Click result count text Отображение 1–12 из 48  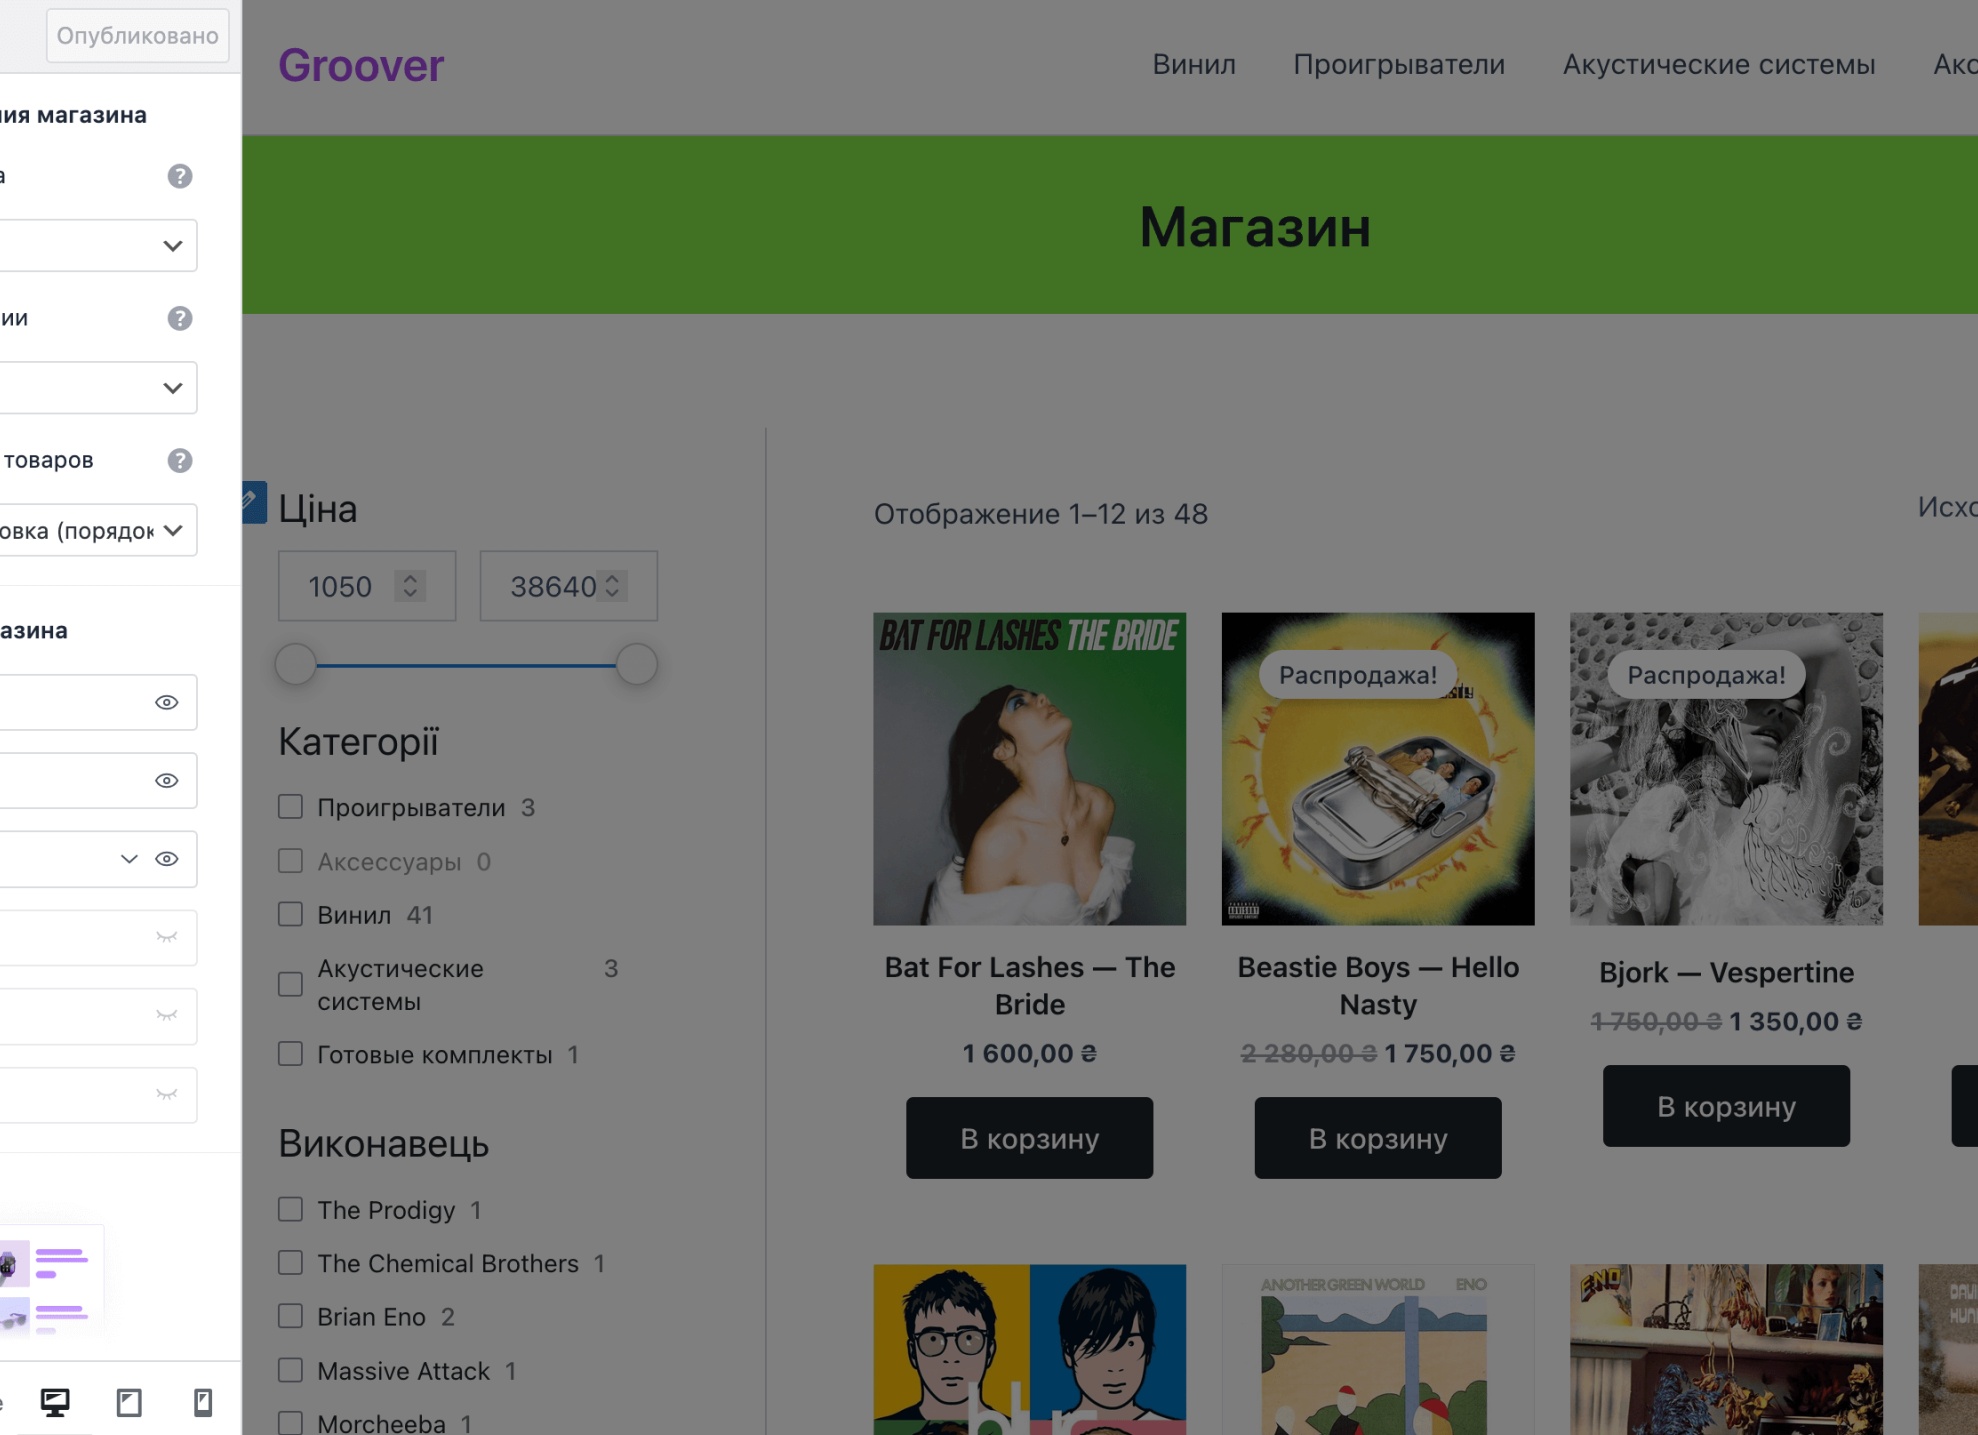[x=1041, y=514]
